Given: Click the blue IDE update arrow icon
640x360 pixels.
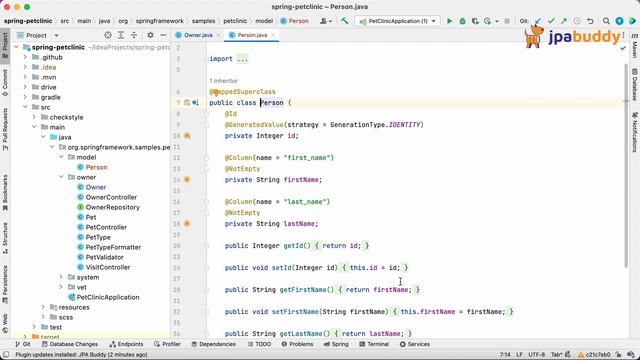Looking at the screenshot, I should (x=619, y=21).
